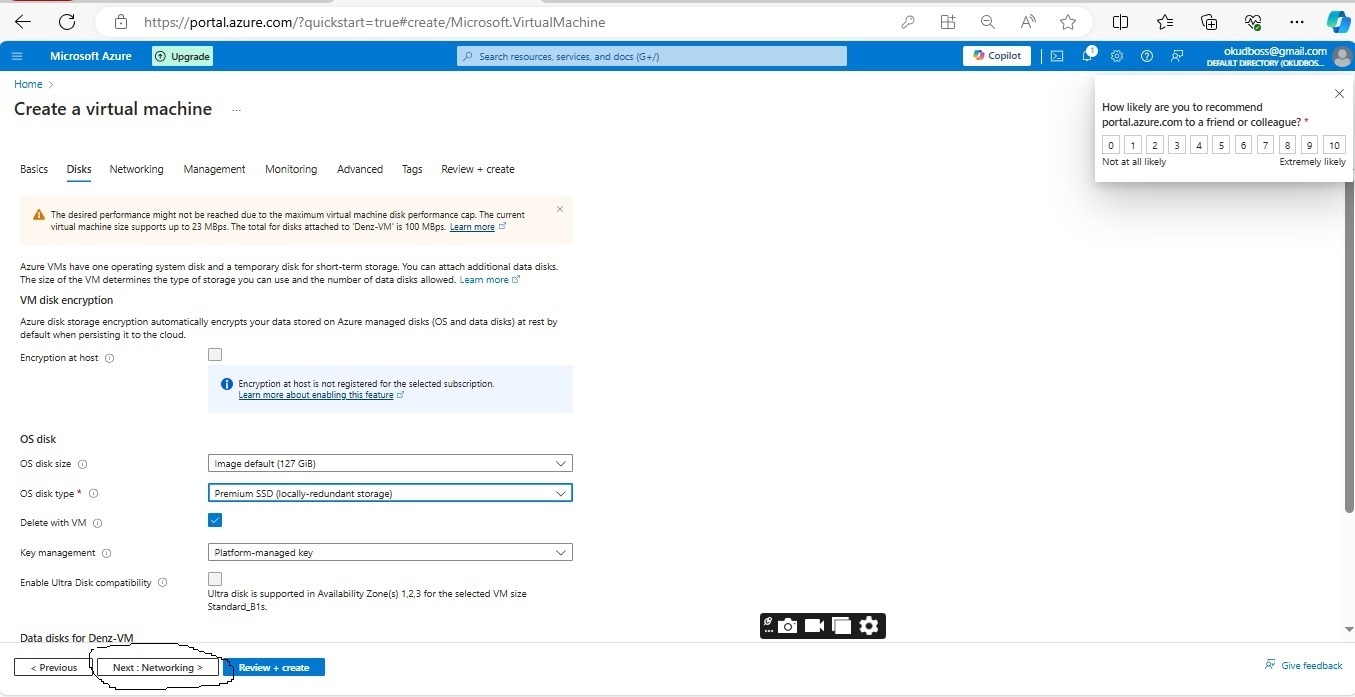The height and width of the screenshot is (697, 1355).
Task: Open the account avatar menu
Action: (1342, 56)
